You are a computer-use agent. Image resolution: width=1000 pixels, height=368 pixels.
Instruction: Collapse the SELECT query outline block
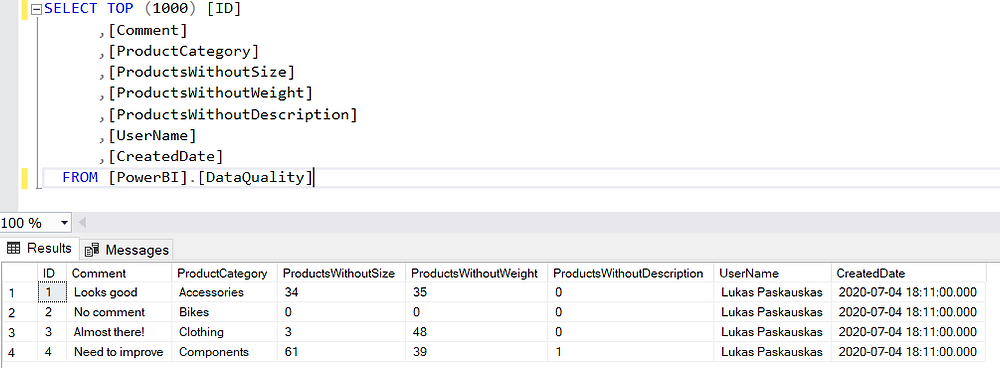[x=36, y=10]
